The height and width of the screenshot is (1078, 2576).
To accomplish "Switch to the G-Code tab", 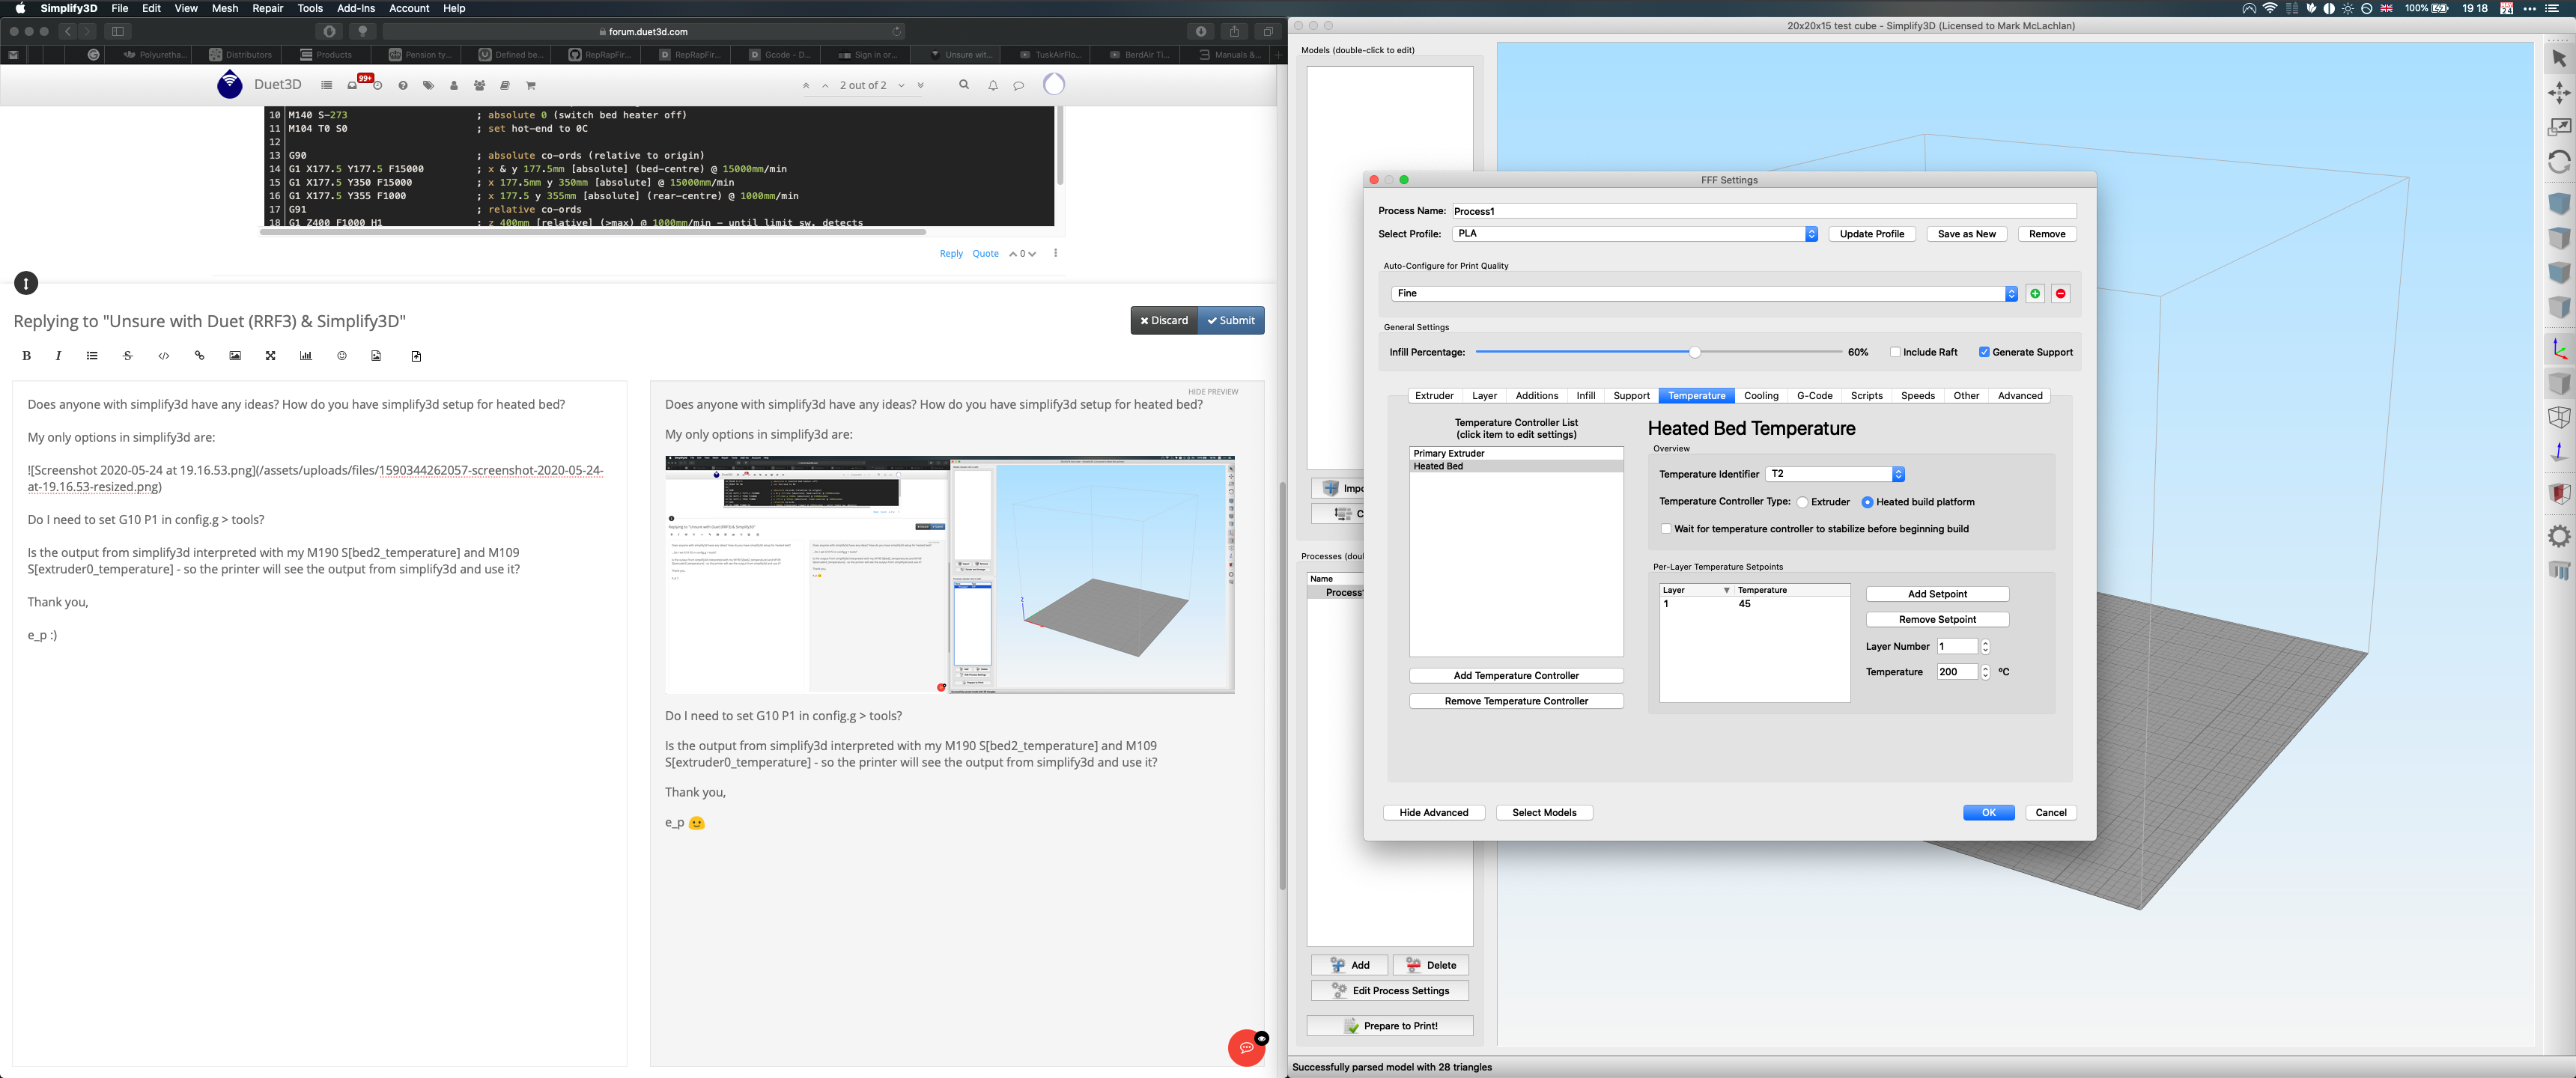I will (1814, 396).
